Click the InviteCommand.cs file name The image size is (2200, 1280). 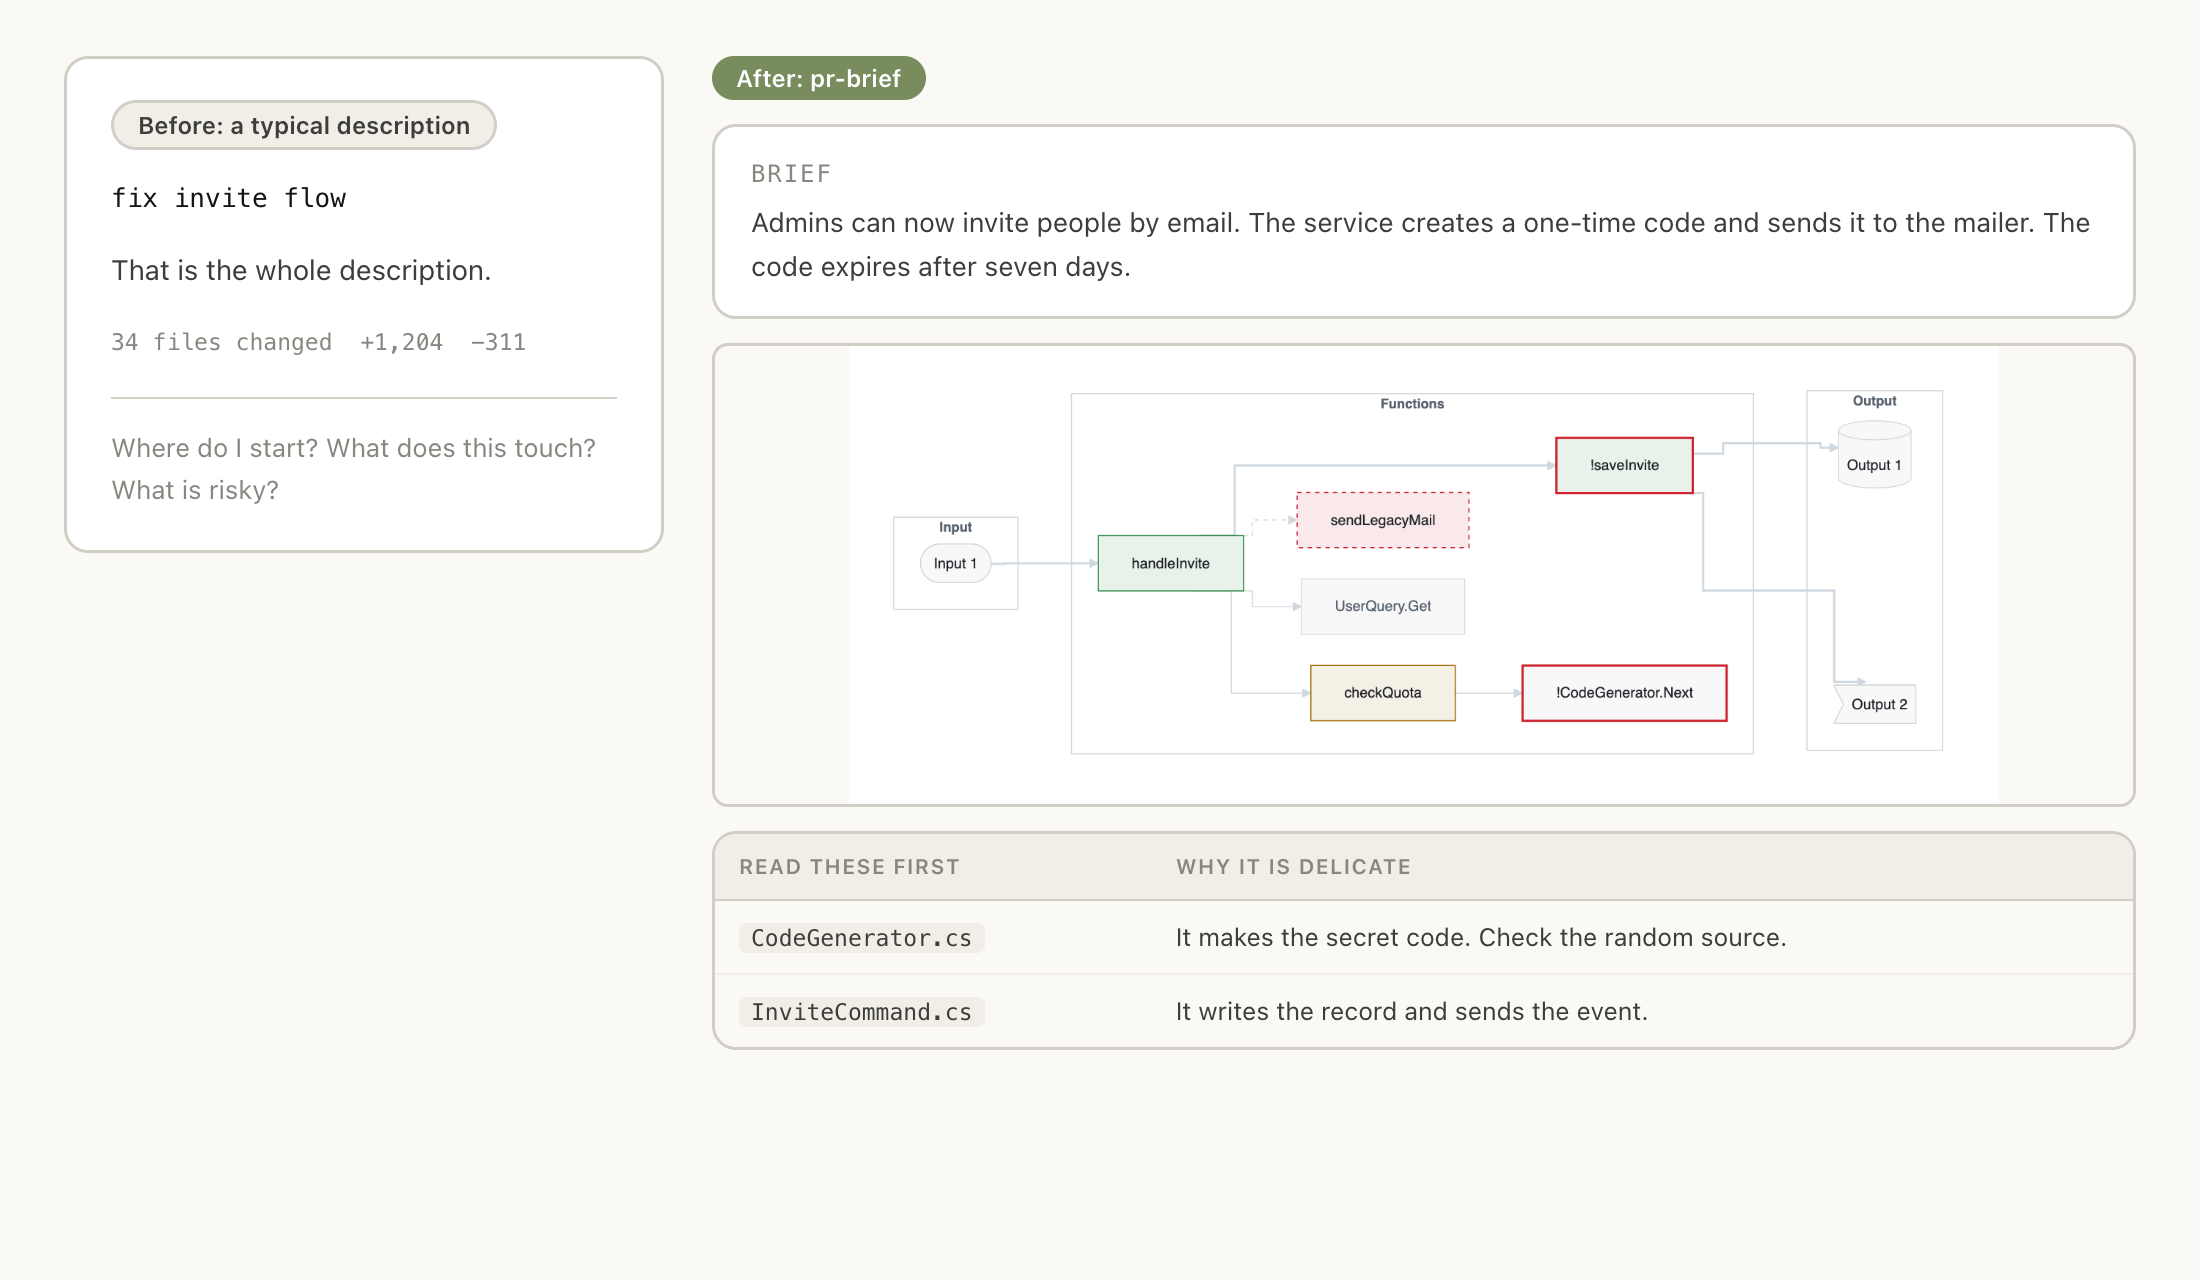click(861, 1012)
